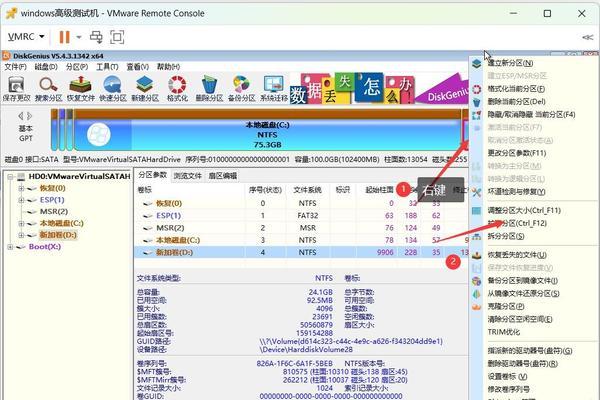The width and height of the screenshot is (600, 400).
Task: Open the 工具(T) menu
Action: 107,67
